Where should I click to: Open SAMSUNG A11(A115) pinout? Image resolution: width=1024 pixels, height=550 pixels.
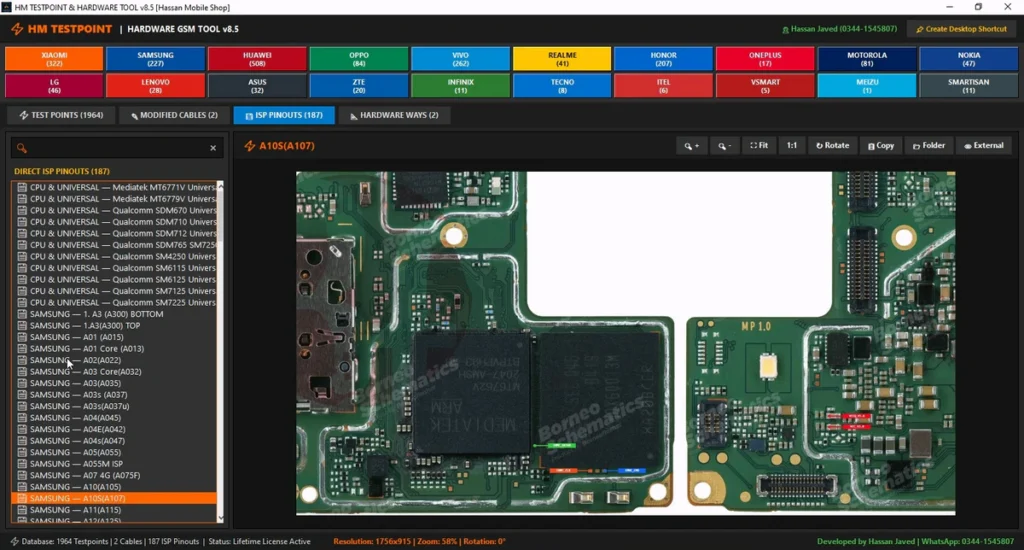point(115,510)
